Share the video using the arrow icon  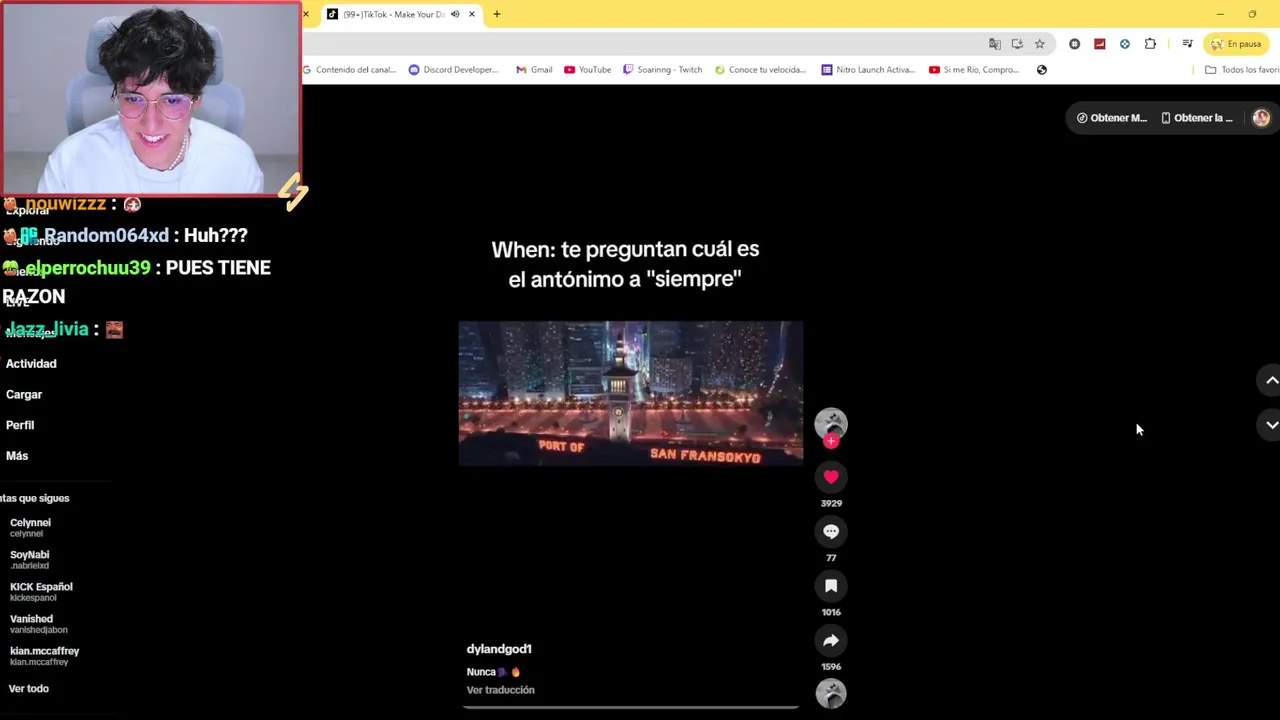click(831, 641)
